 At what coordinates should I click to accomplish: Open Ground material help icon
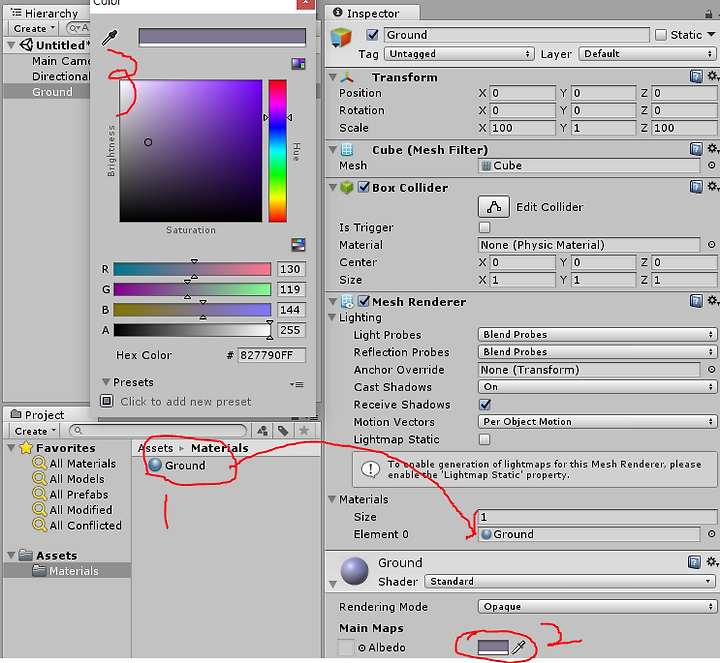(x=694, y=562)
